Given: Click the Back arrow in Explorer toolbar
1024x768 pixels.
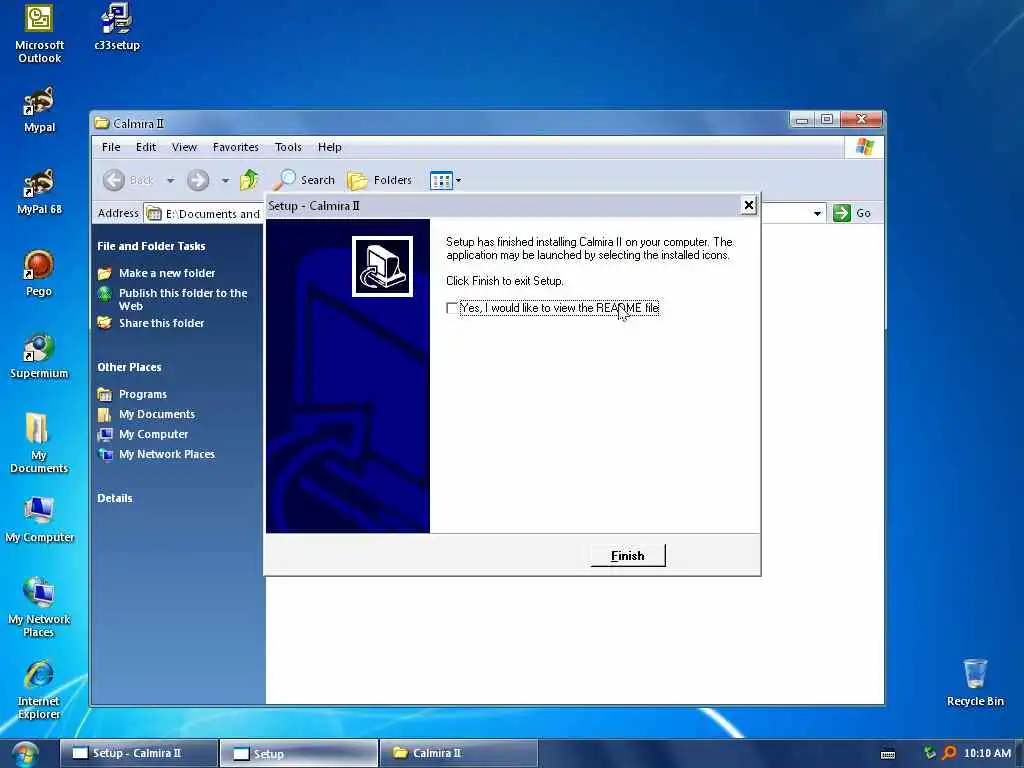Looking at the screenshot, I should click(114, 180).
